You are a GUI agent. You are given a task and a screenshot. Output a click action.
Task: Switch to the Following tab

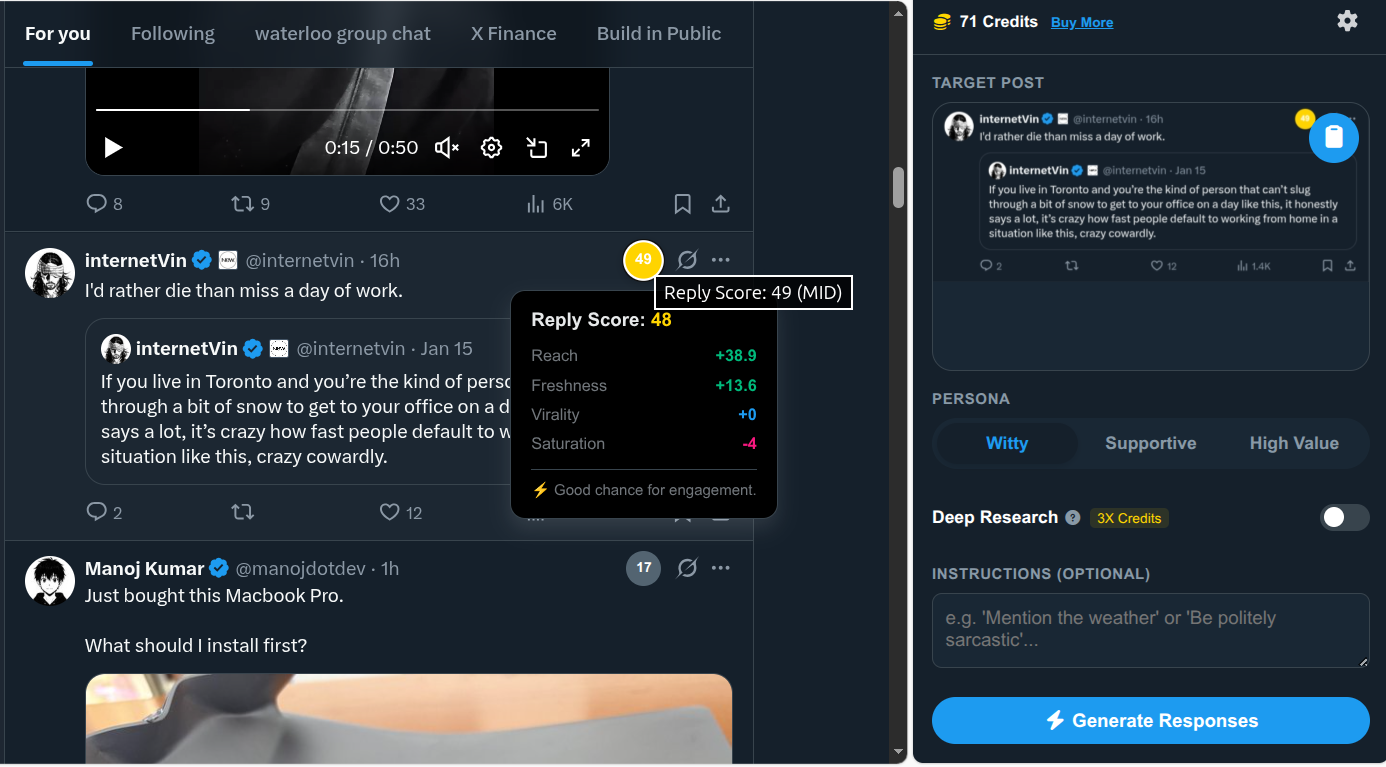tap(173, 33)
